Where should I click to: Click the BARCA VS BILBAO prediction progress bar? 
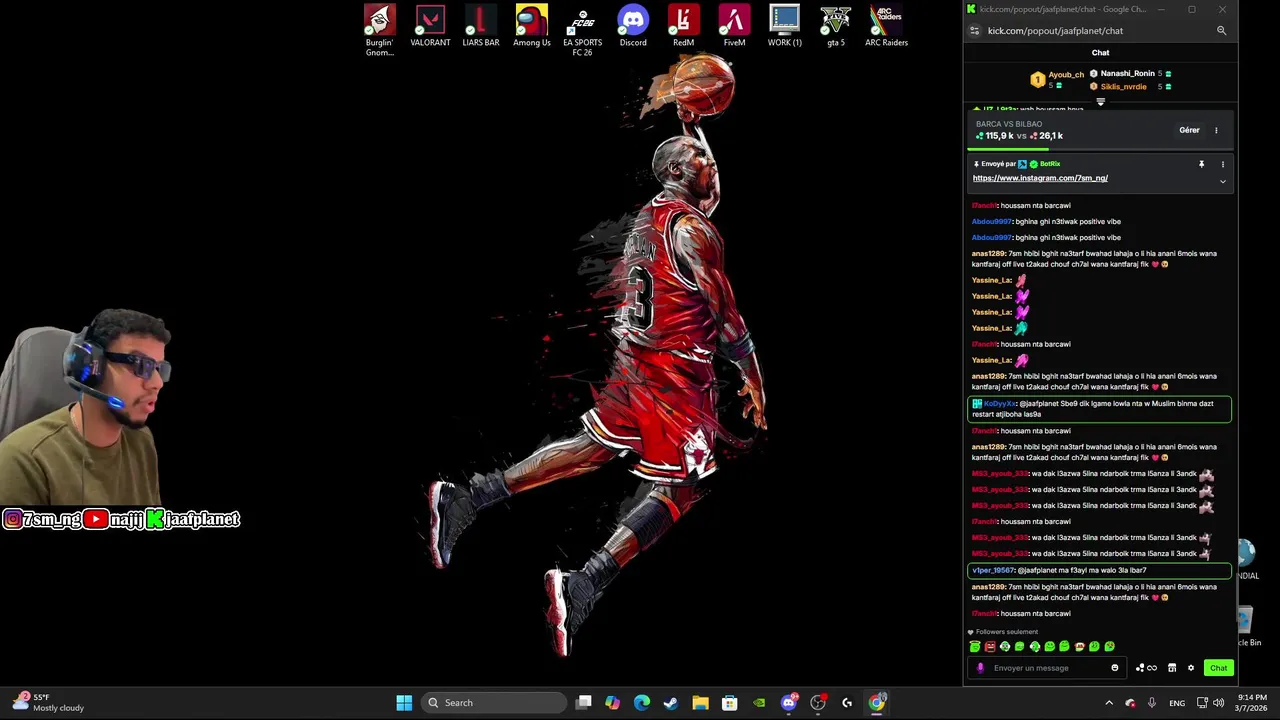point(1100,148)
